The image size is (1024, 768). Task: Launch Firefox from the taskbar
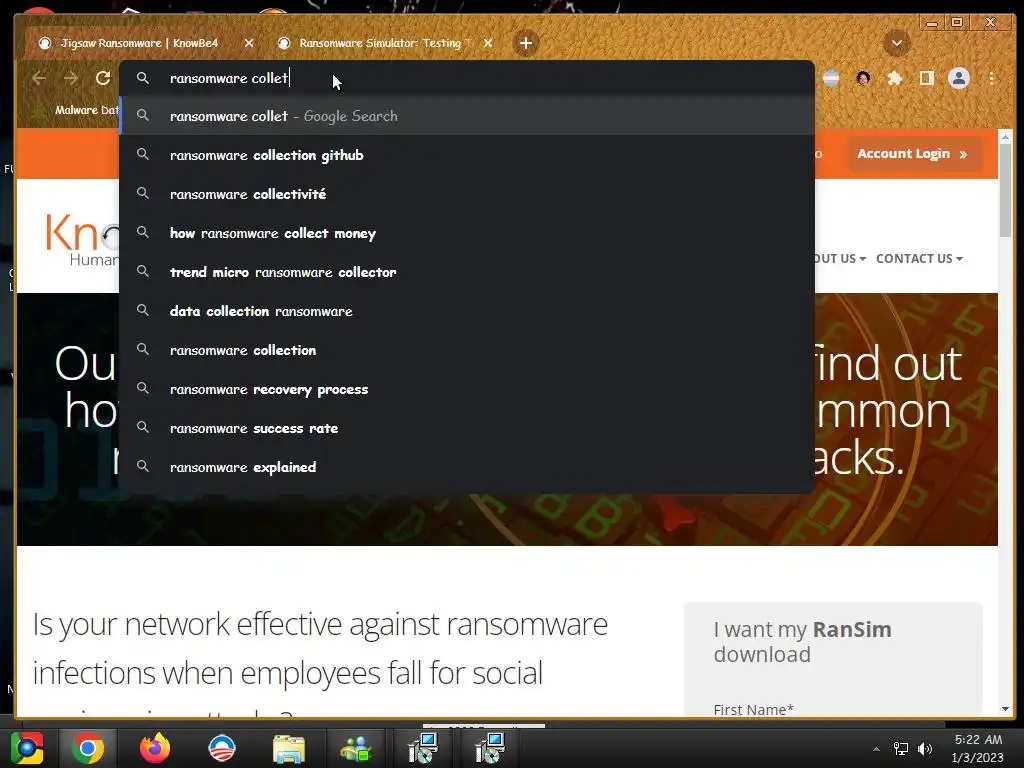click(155, 748)
